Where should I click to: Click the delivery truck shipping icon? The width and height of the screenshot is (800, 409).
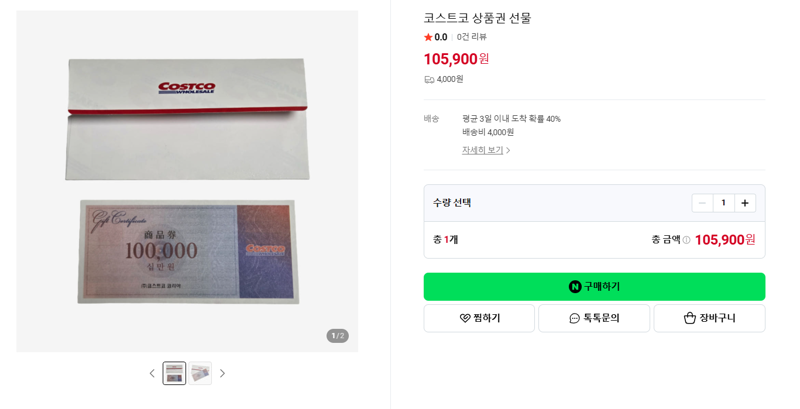tap(429, 80)
